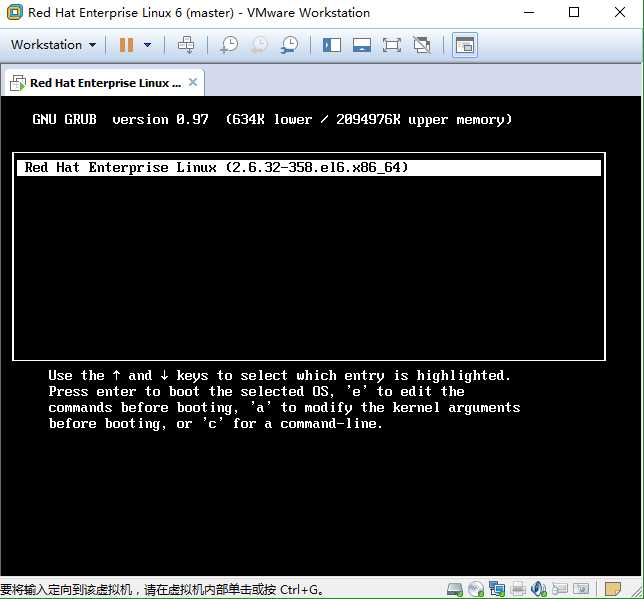Toggle the library sidebar view
The width and height of the screenshot is (644, 599).
[x=332, y=45]
